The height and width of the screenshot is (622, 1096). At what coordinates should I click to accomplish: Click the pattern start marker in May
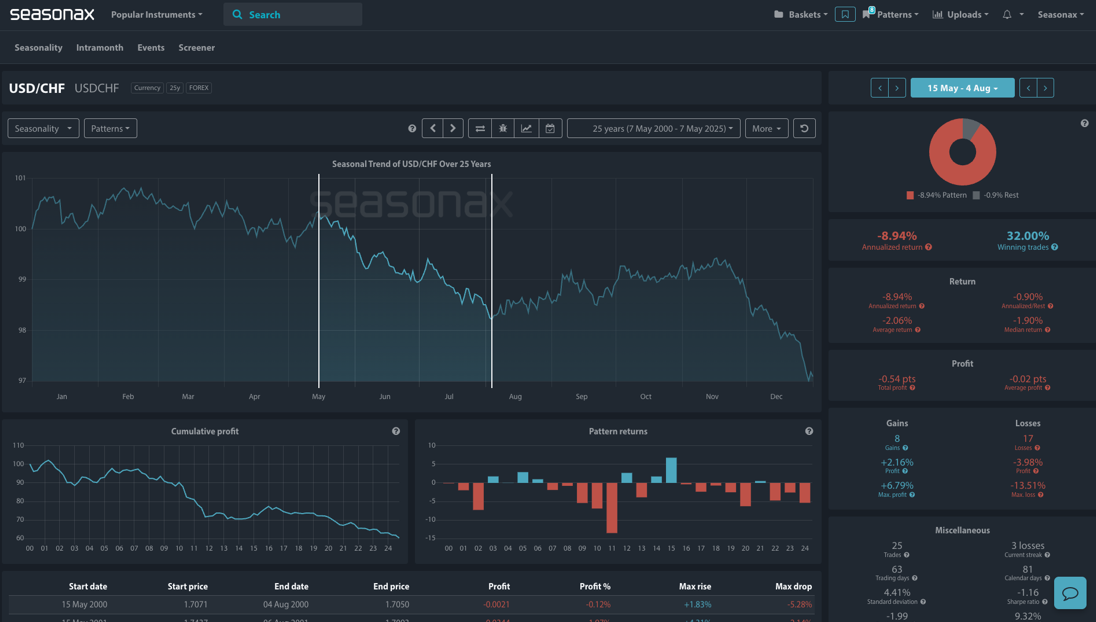(319, 280)
